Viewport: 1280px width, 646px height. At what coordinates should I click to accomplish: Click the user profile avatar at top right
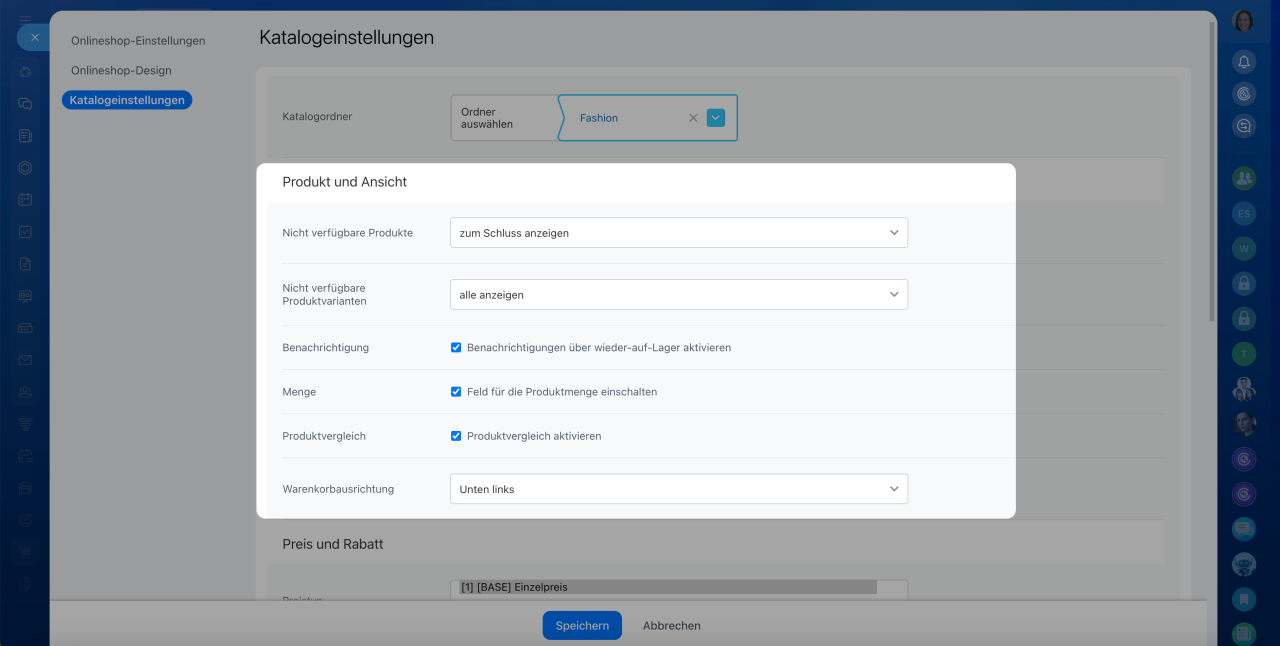point(1243,21)
